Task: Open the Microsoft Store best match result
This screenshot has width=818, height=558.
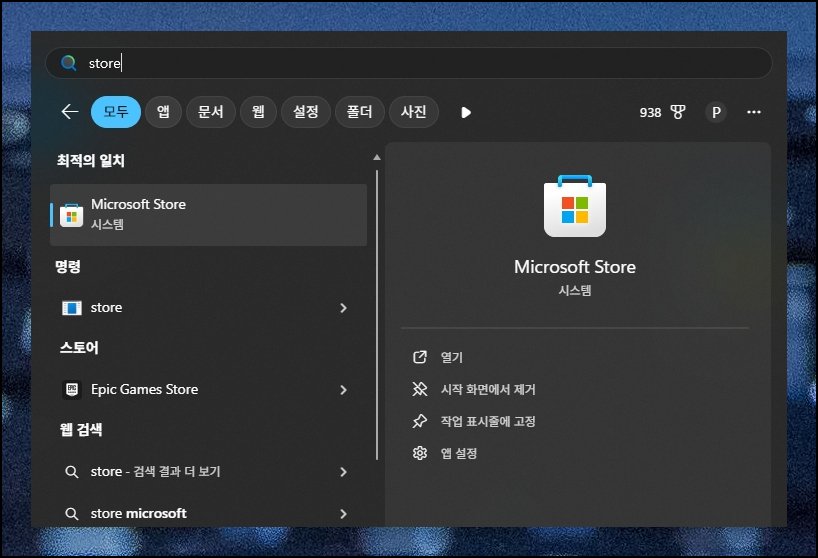Action: 209,214
